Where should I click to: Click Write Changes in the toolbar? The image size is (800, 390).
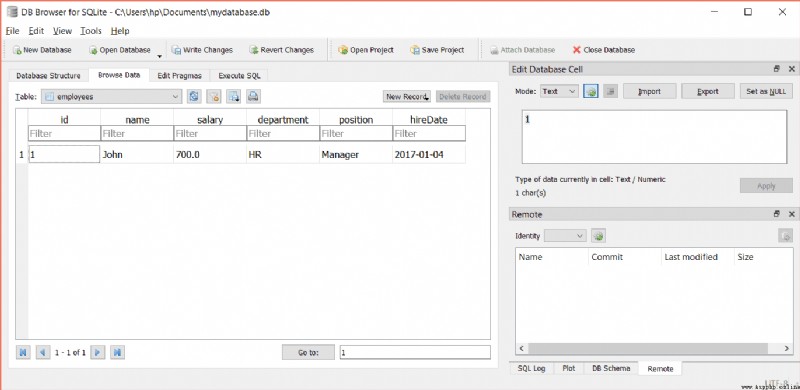coord(202,50)
